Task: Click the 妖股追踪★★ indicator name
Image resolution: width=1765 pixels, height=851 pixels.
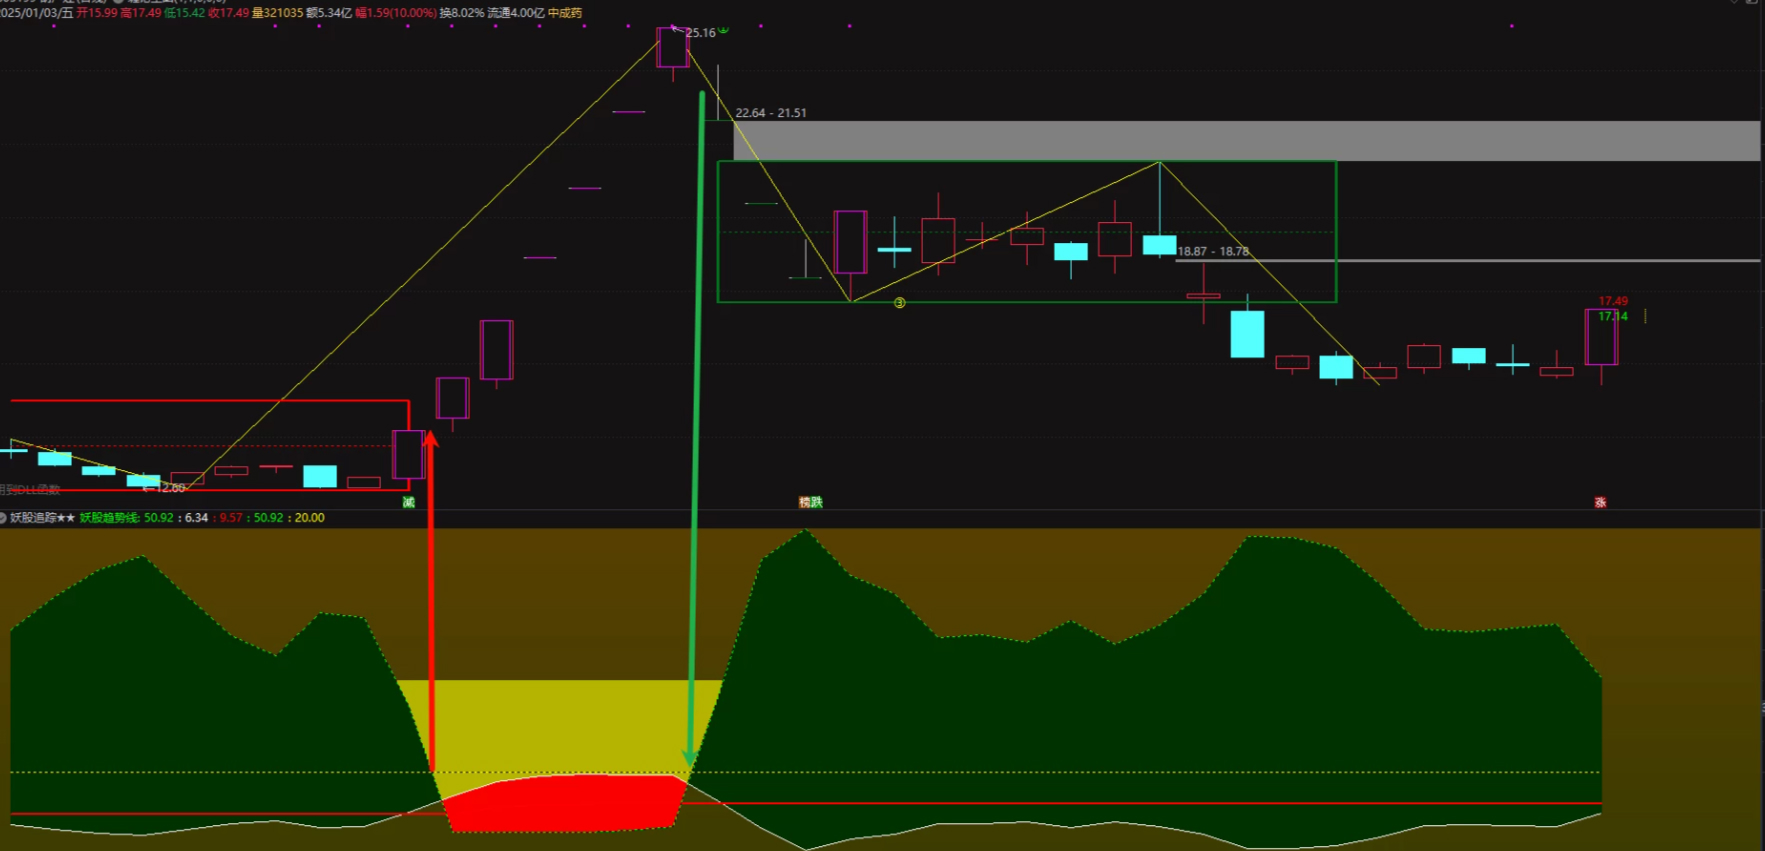Action: (42, 518)
